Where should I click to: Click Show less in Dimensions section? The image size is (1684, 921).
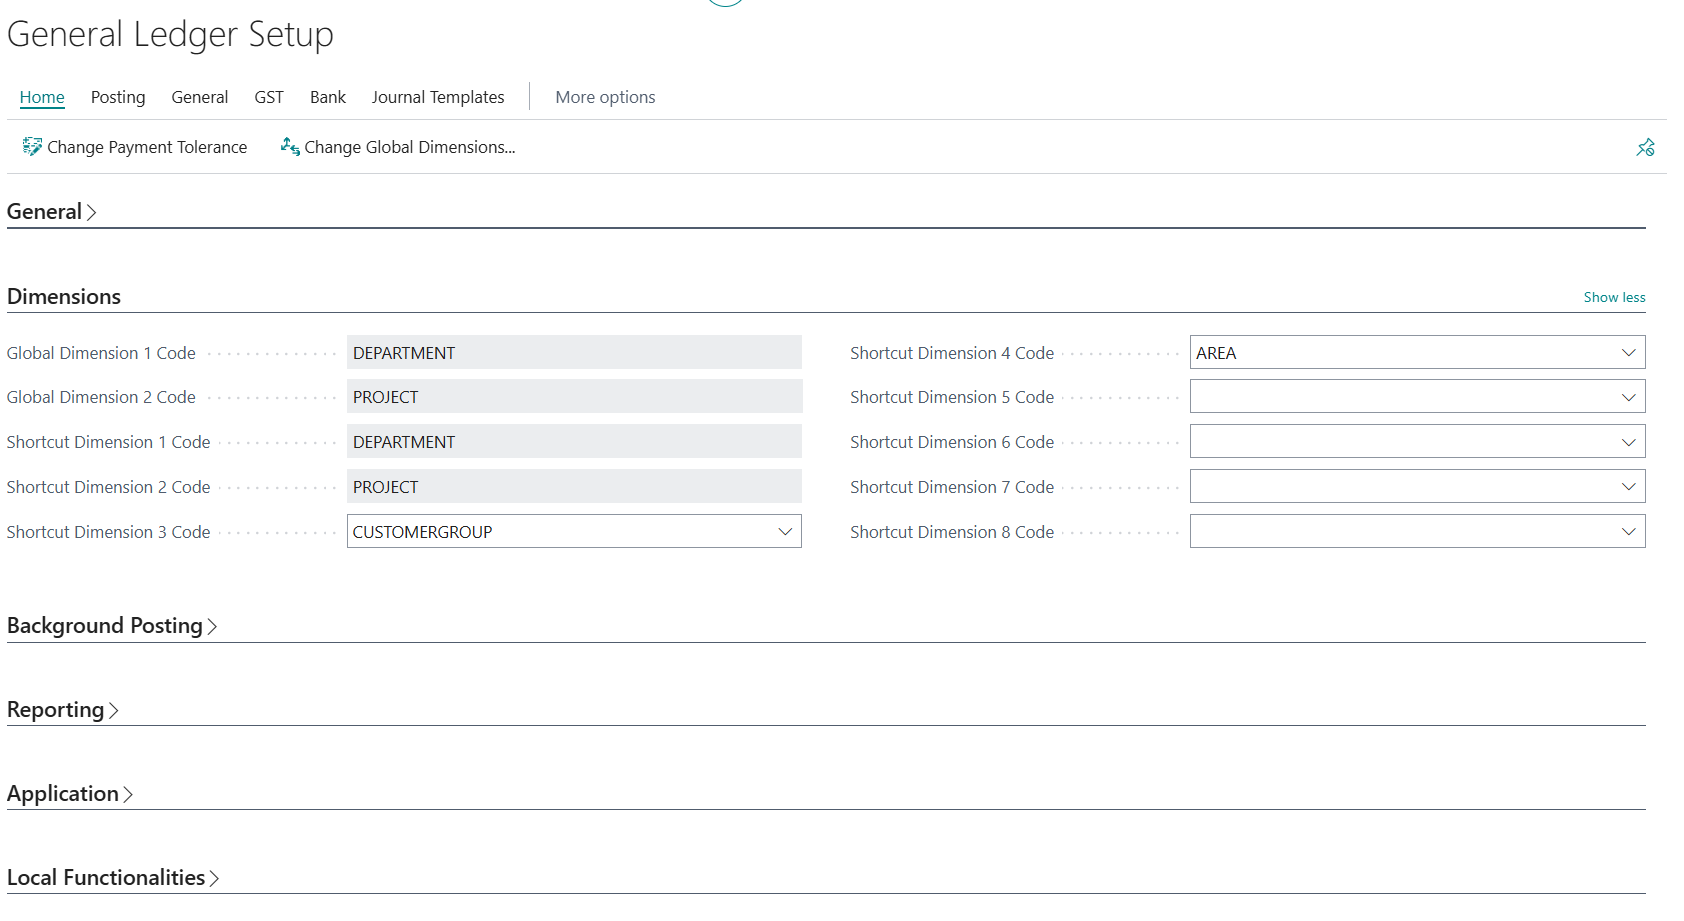pyautogui.click(x=1614, y=297)
